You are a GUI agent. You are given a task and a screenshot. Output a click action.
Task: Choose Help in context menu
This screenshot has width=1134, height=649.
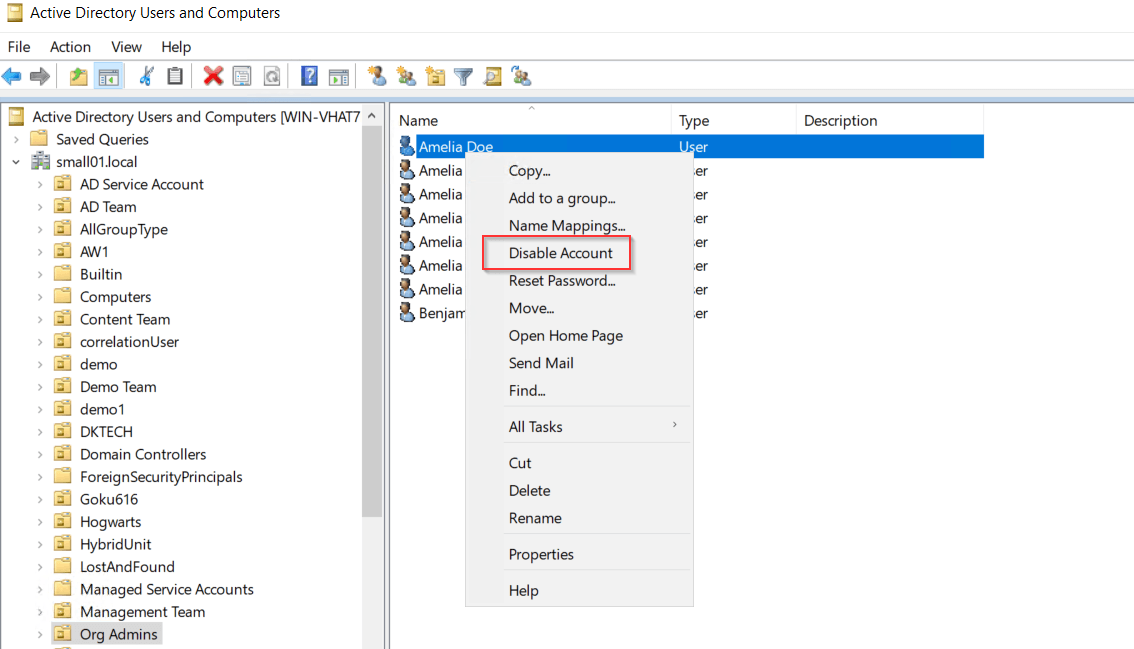pos(524,590)
